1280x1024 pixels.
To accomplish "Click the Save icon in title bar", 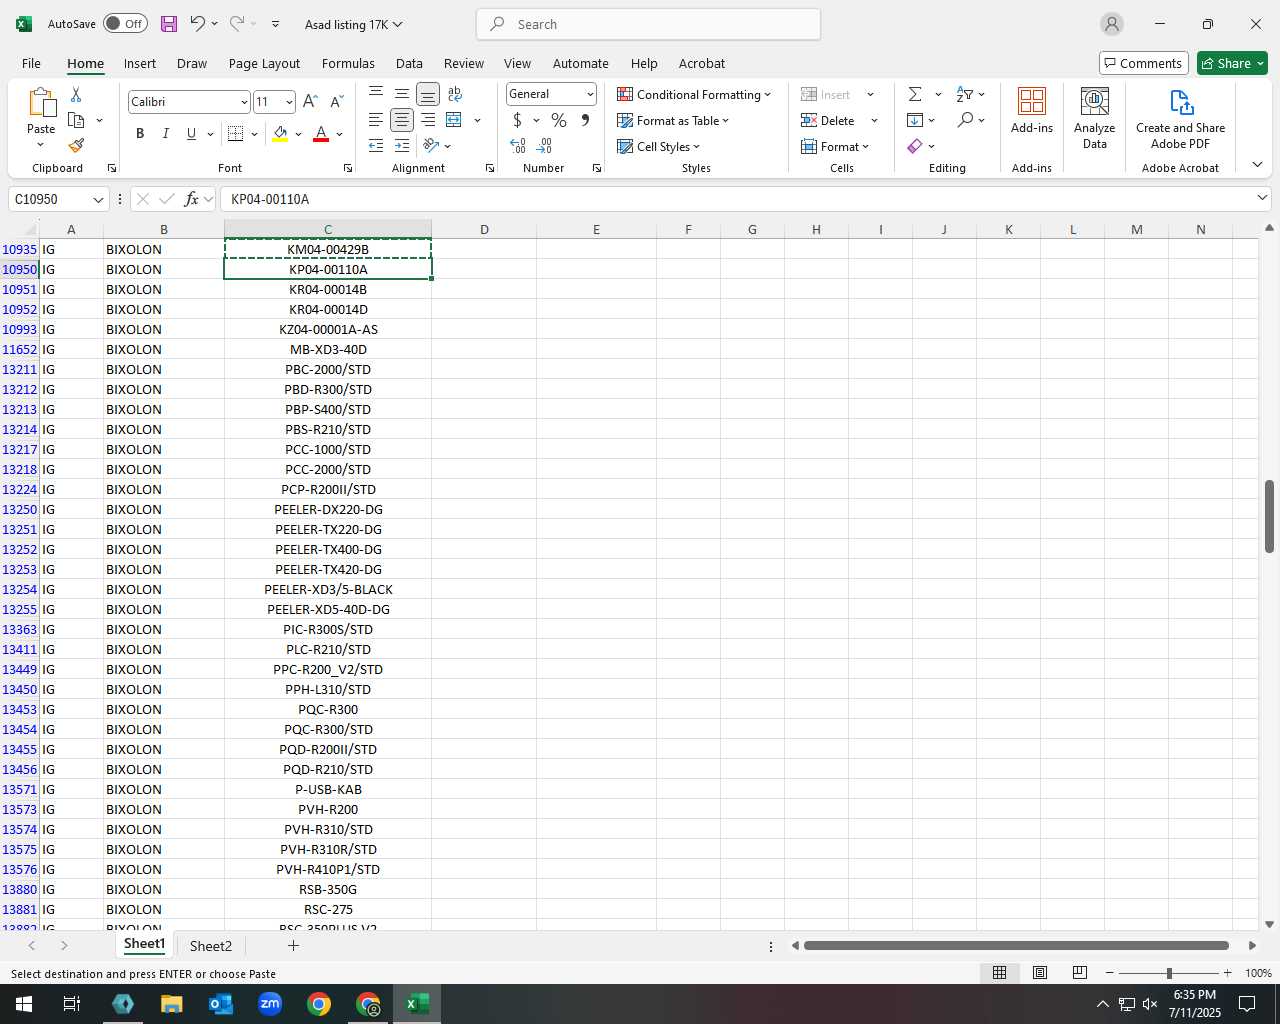I will coord(169,24).
